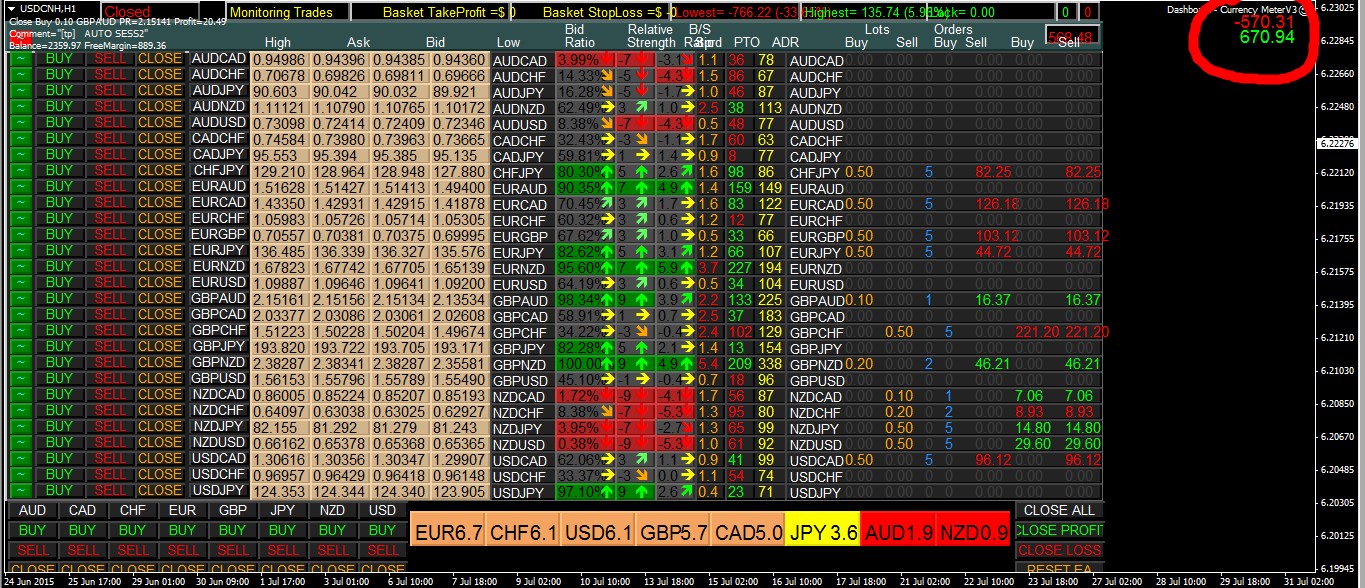1365x588 pixels.
Task: Select the GBP currency basket button
Action: [x=233, y=510]
